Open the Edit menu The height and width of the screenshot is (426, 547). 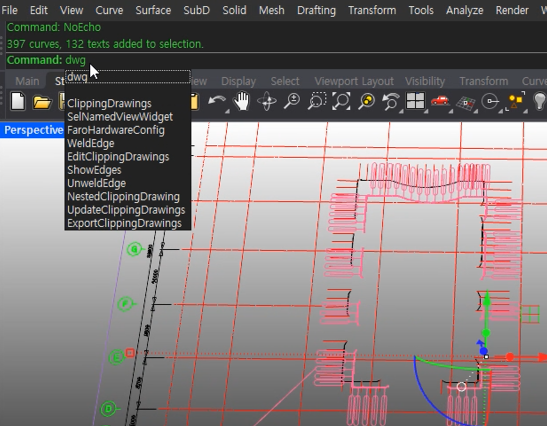pos(39,10)
